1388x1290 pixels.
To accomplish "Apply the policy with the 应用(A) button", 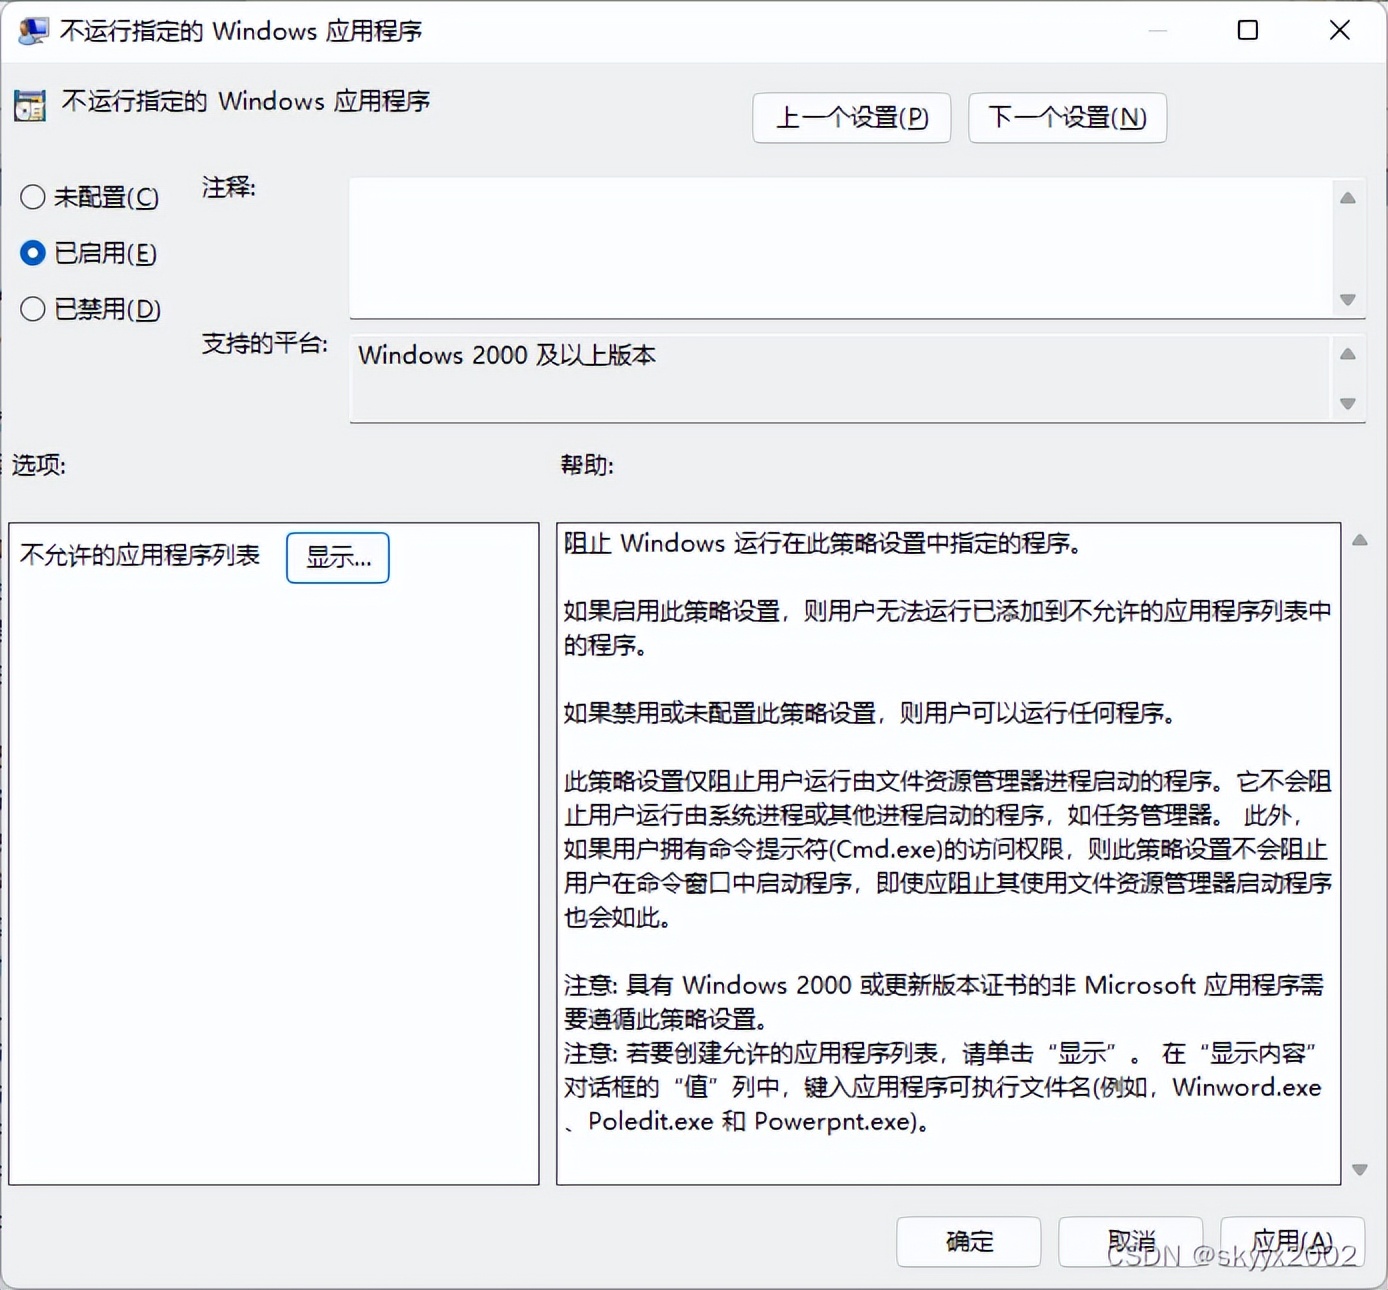I will pyautogui.click(x=1294, y=1241).
